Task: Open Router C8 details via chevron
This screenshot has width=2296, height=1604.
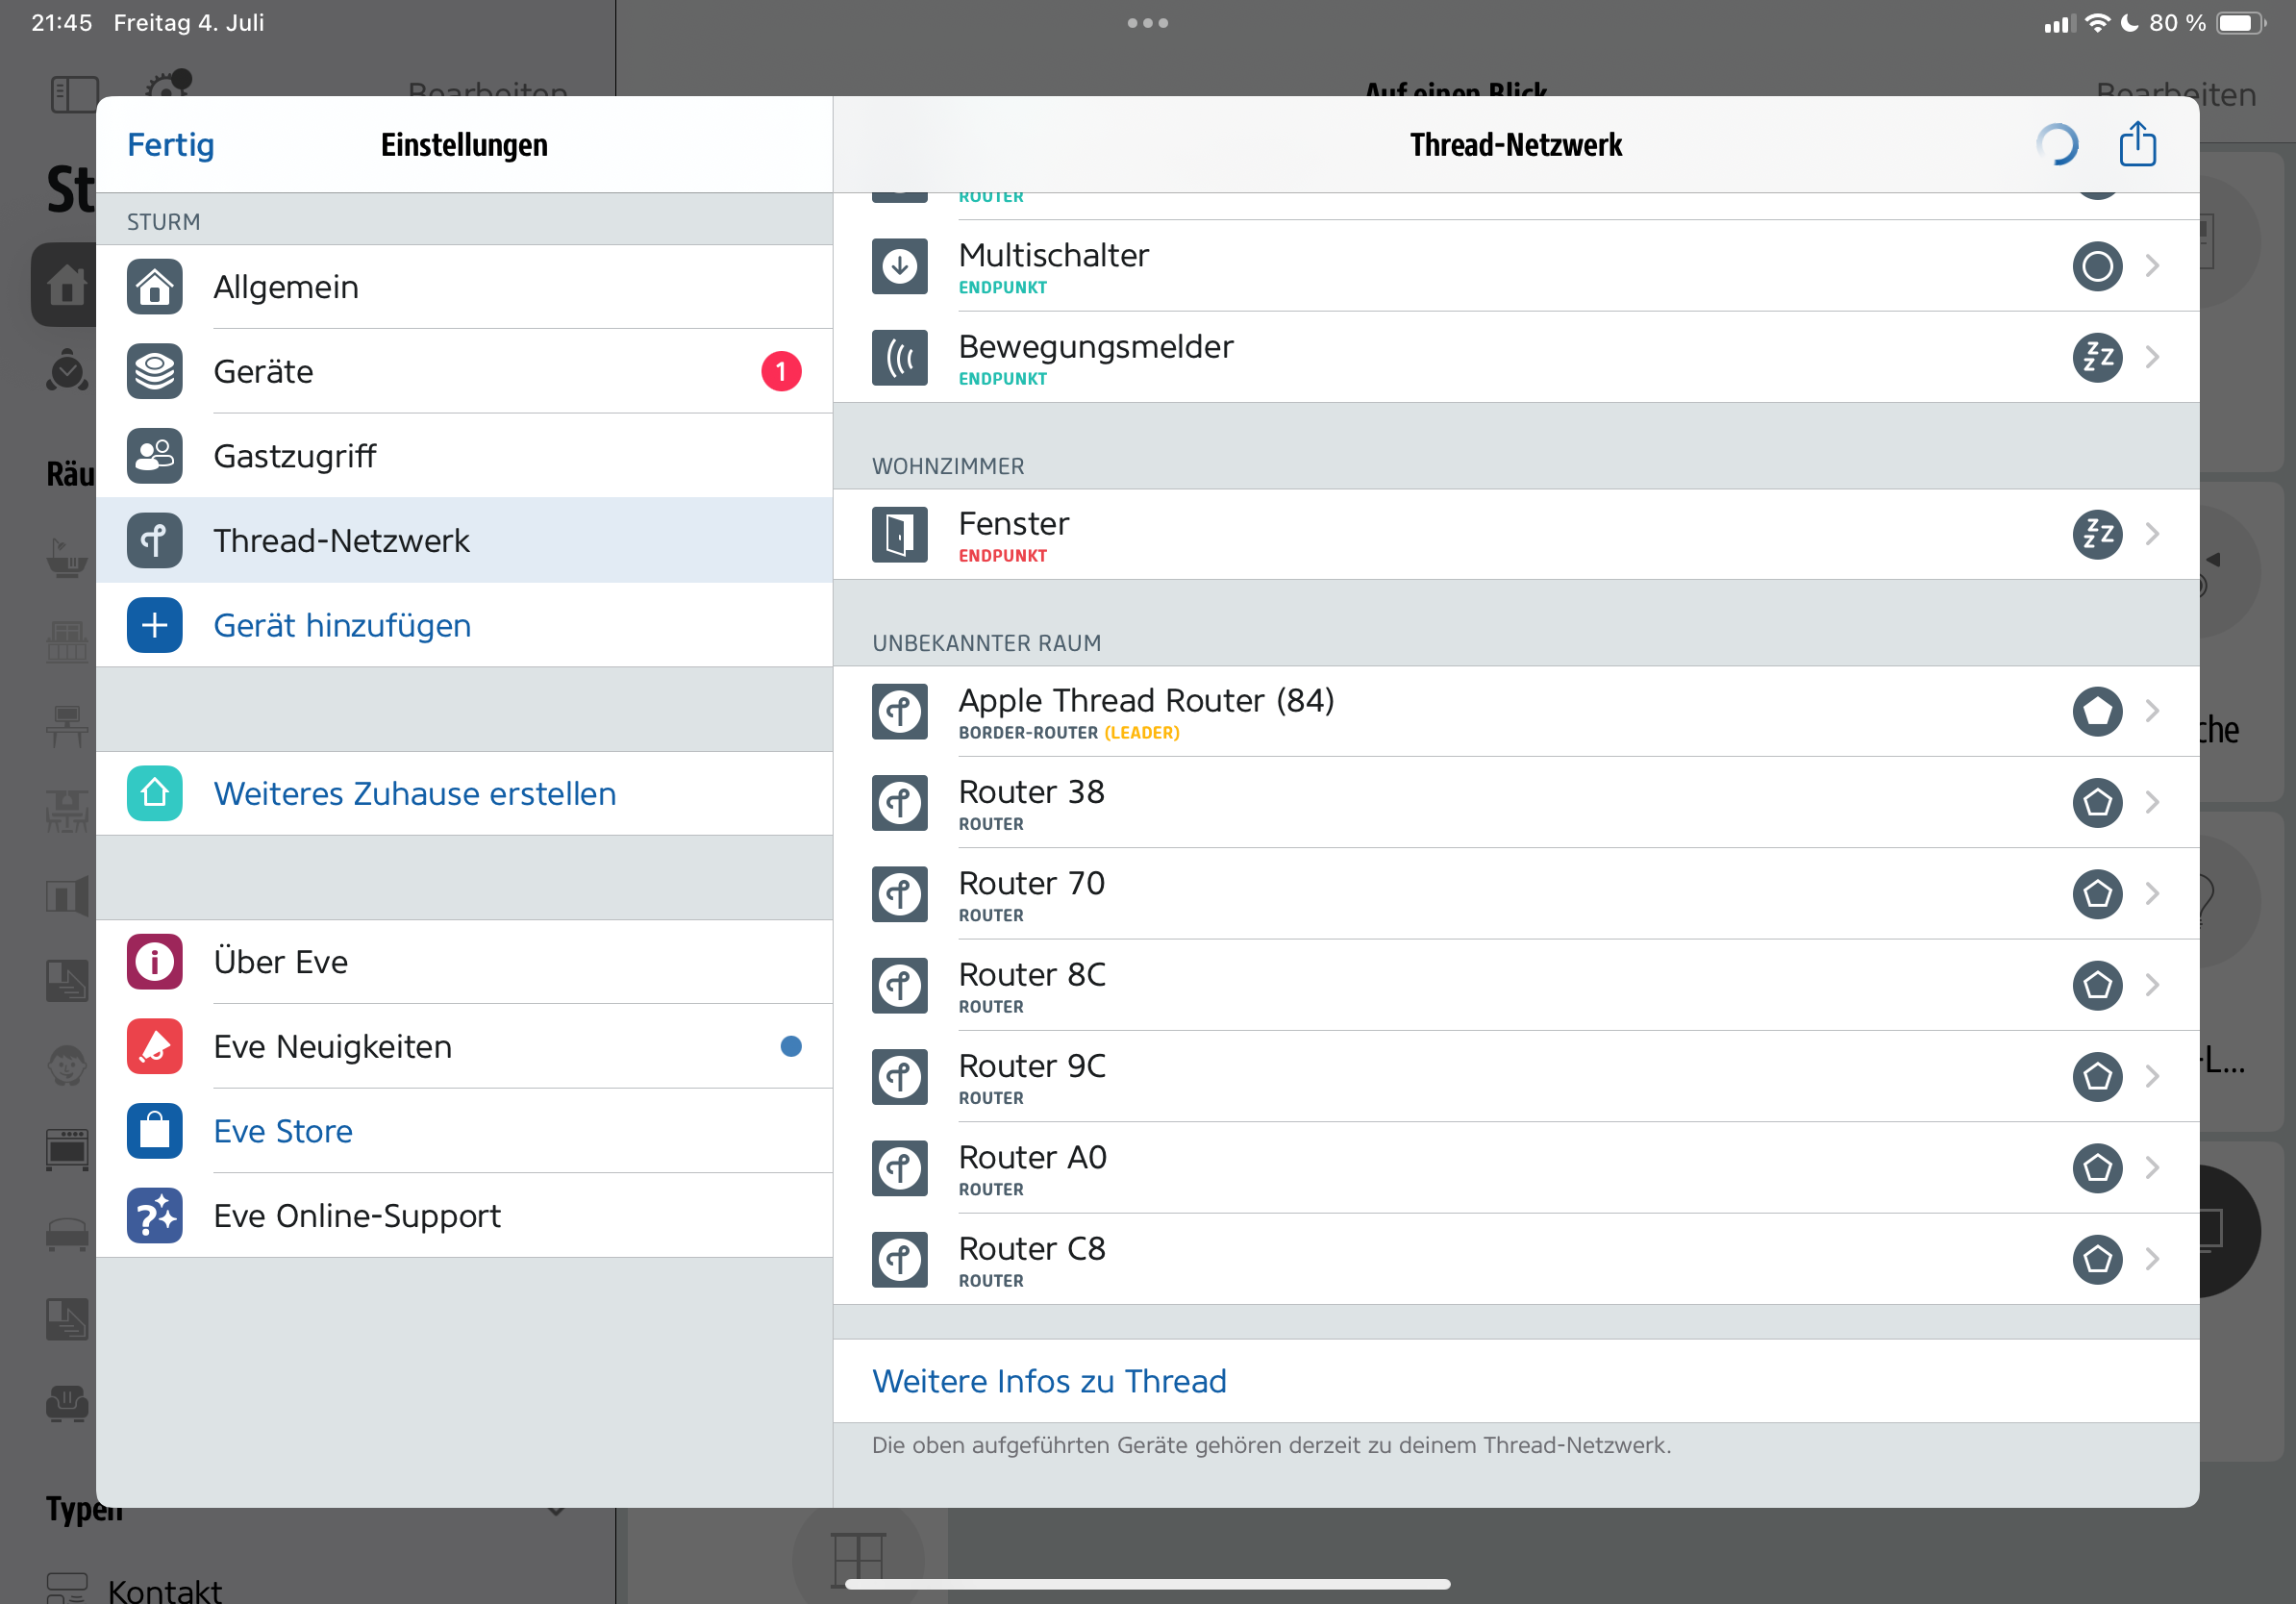Action: coord(2152,1259)
